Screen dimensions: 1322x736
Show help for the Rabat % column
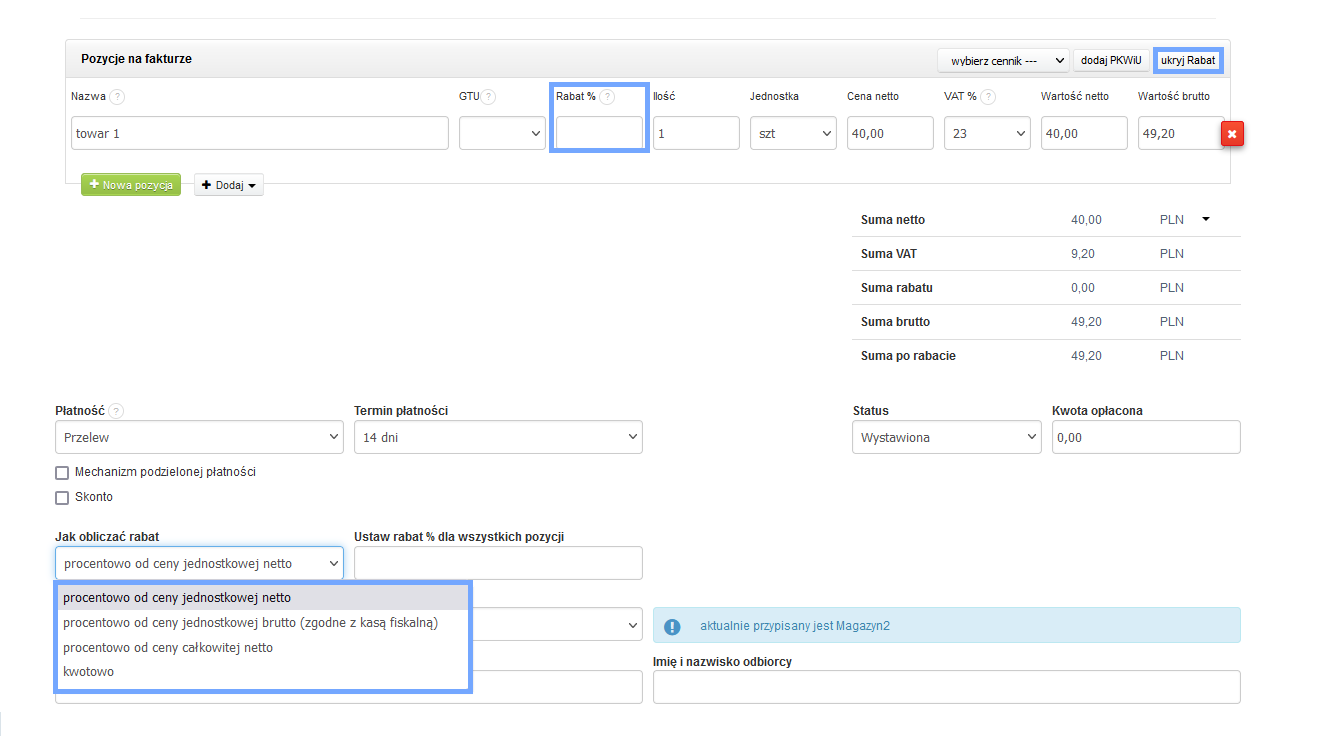[607, 97]
